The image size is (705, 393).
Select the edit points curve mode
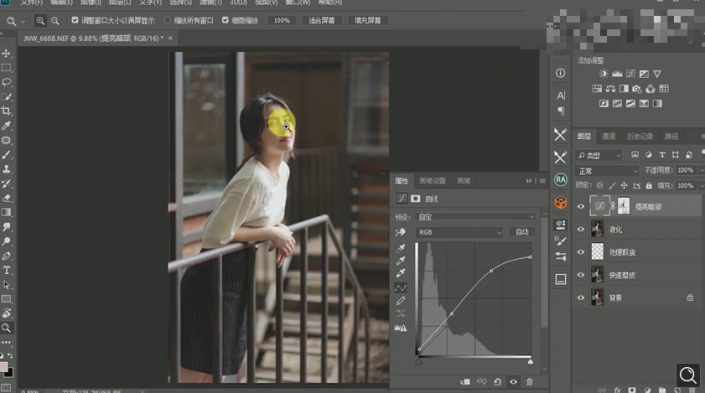click(x=400, y=288)
